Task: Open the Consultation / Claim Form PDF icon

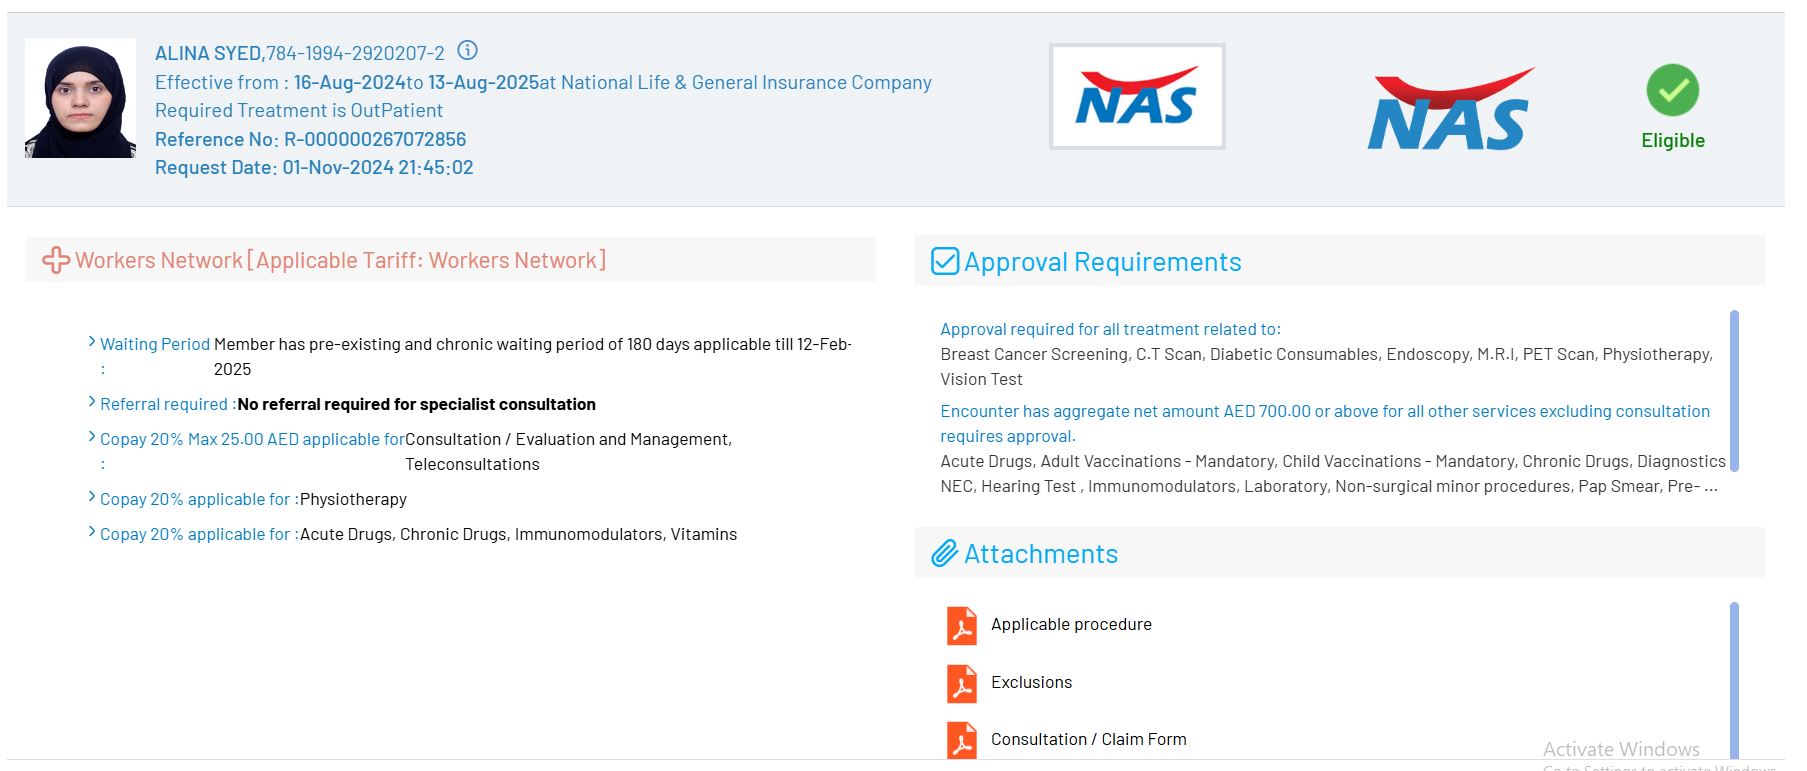Action: [x=961, y=741]
